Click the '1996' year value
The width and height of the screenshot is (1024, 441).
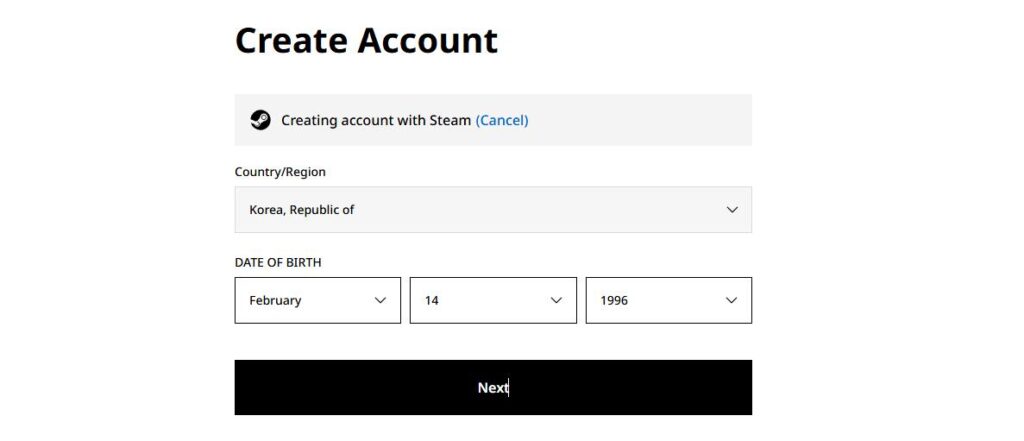click(614, 300)
